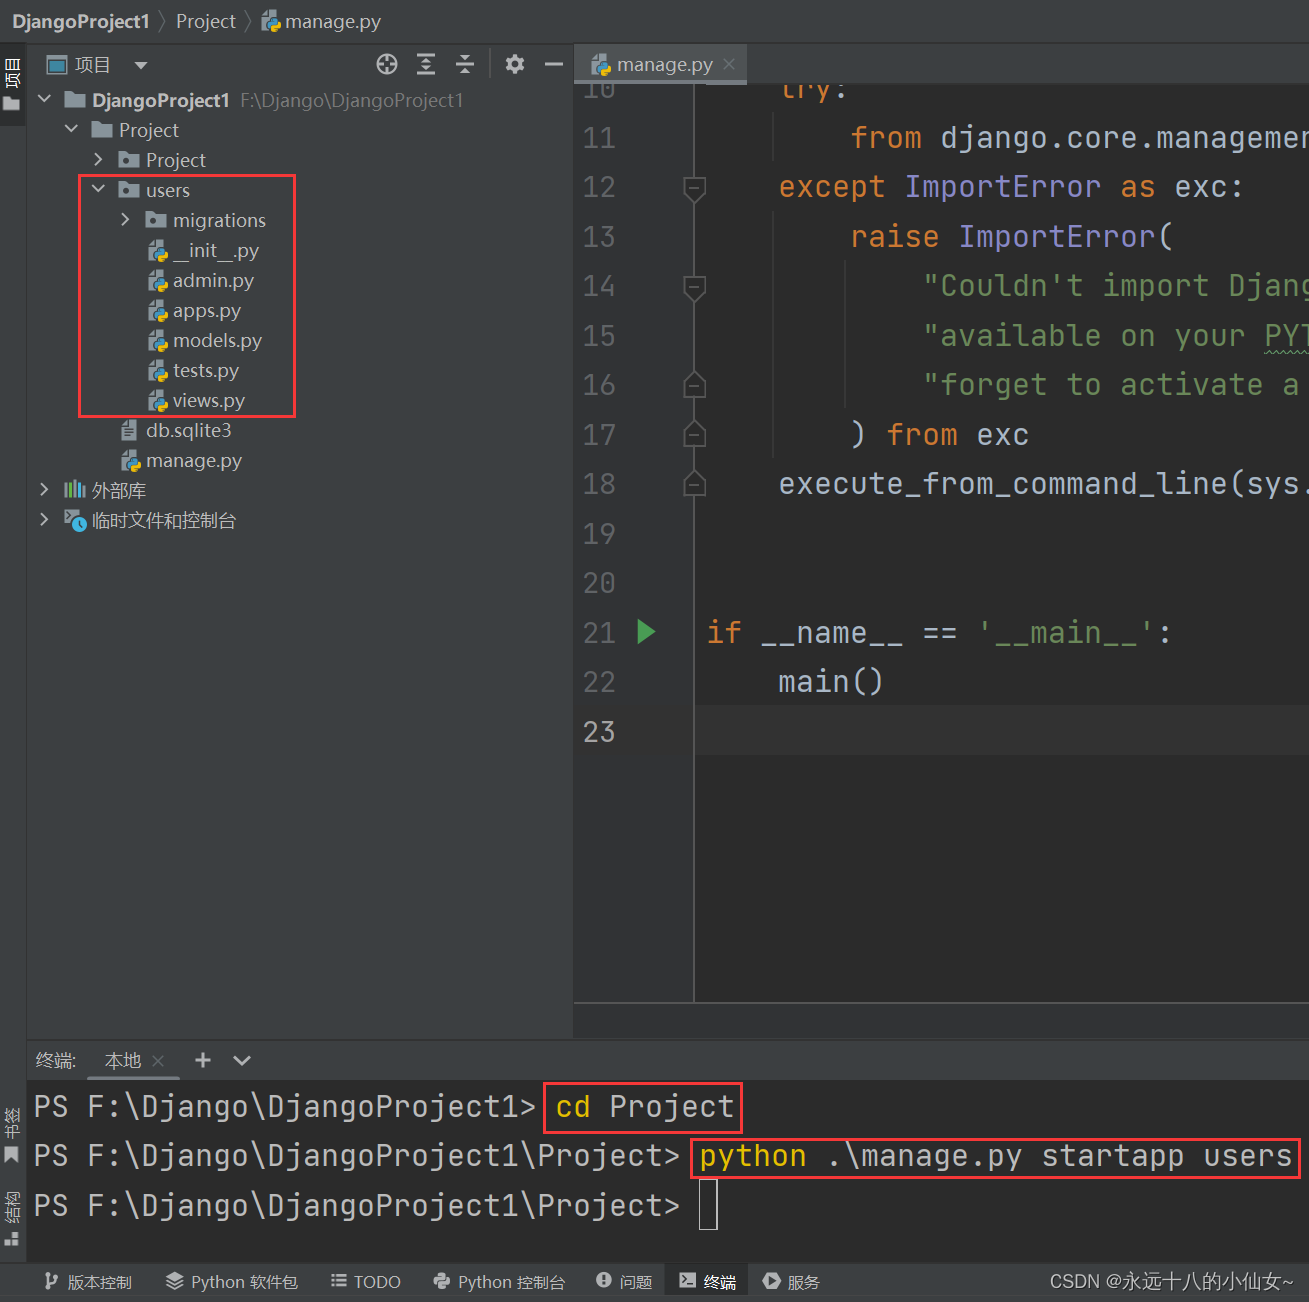This screenshot has height=1302, width=1309.
Task: Open the Python 软件包 packages tool window
Action: 232,1282
